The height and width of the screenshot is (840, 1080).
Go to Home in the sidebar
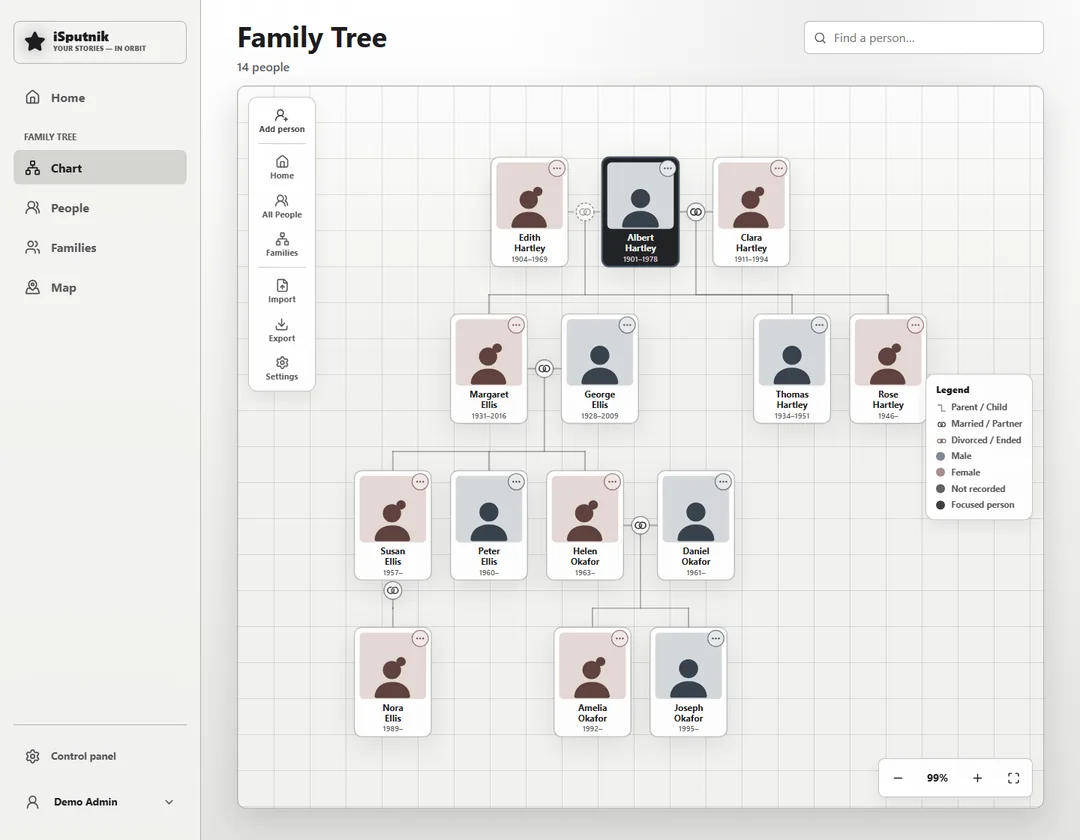click(x=100, y=98)
